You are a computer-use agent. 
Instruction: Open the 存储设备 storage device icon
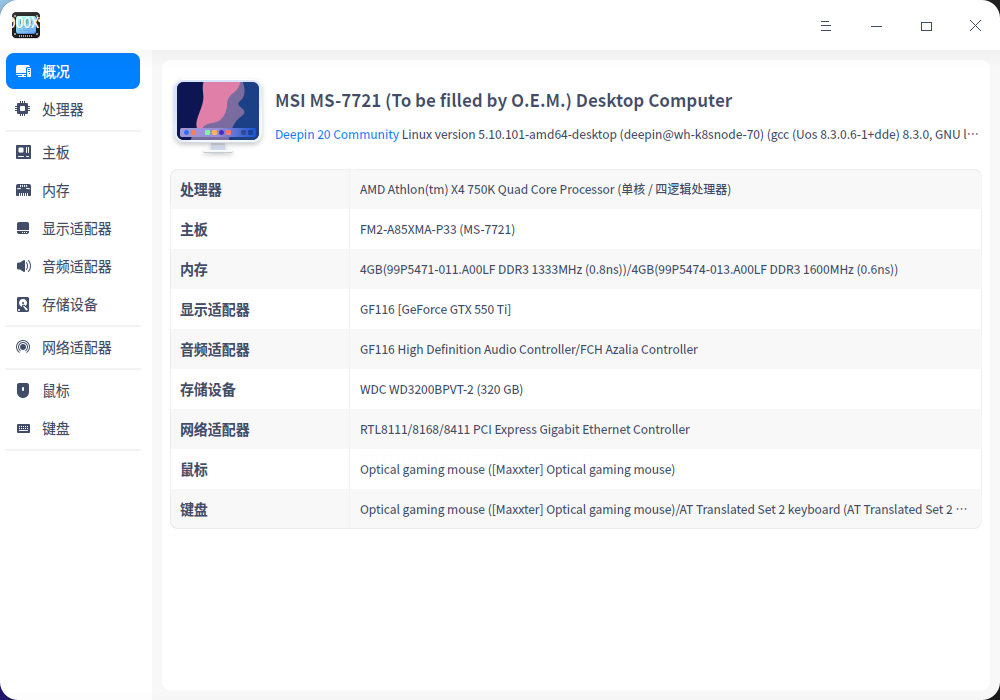coord(22,308)
